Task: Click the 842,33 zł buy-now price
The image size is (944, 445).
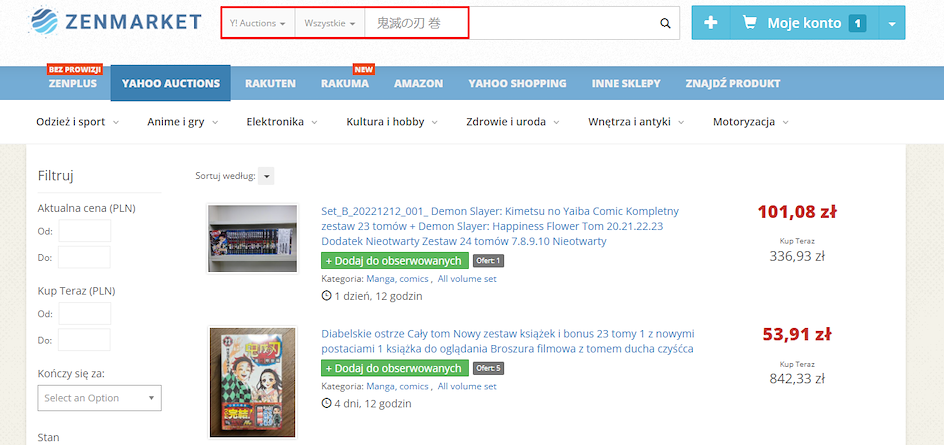Action: [796, 379]
